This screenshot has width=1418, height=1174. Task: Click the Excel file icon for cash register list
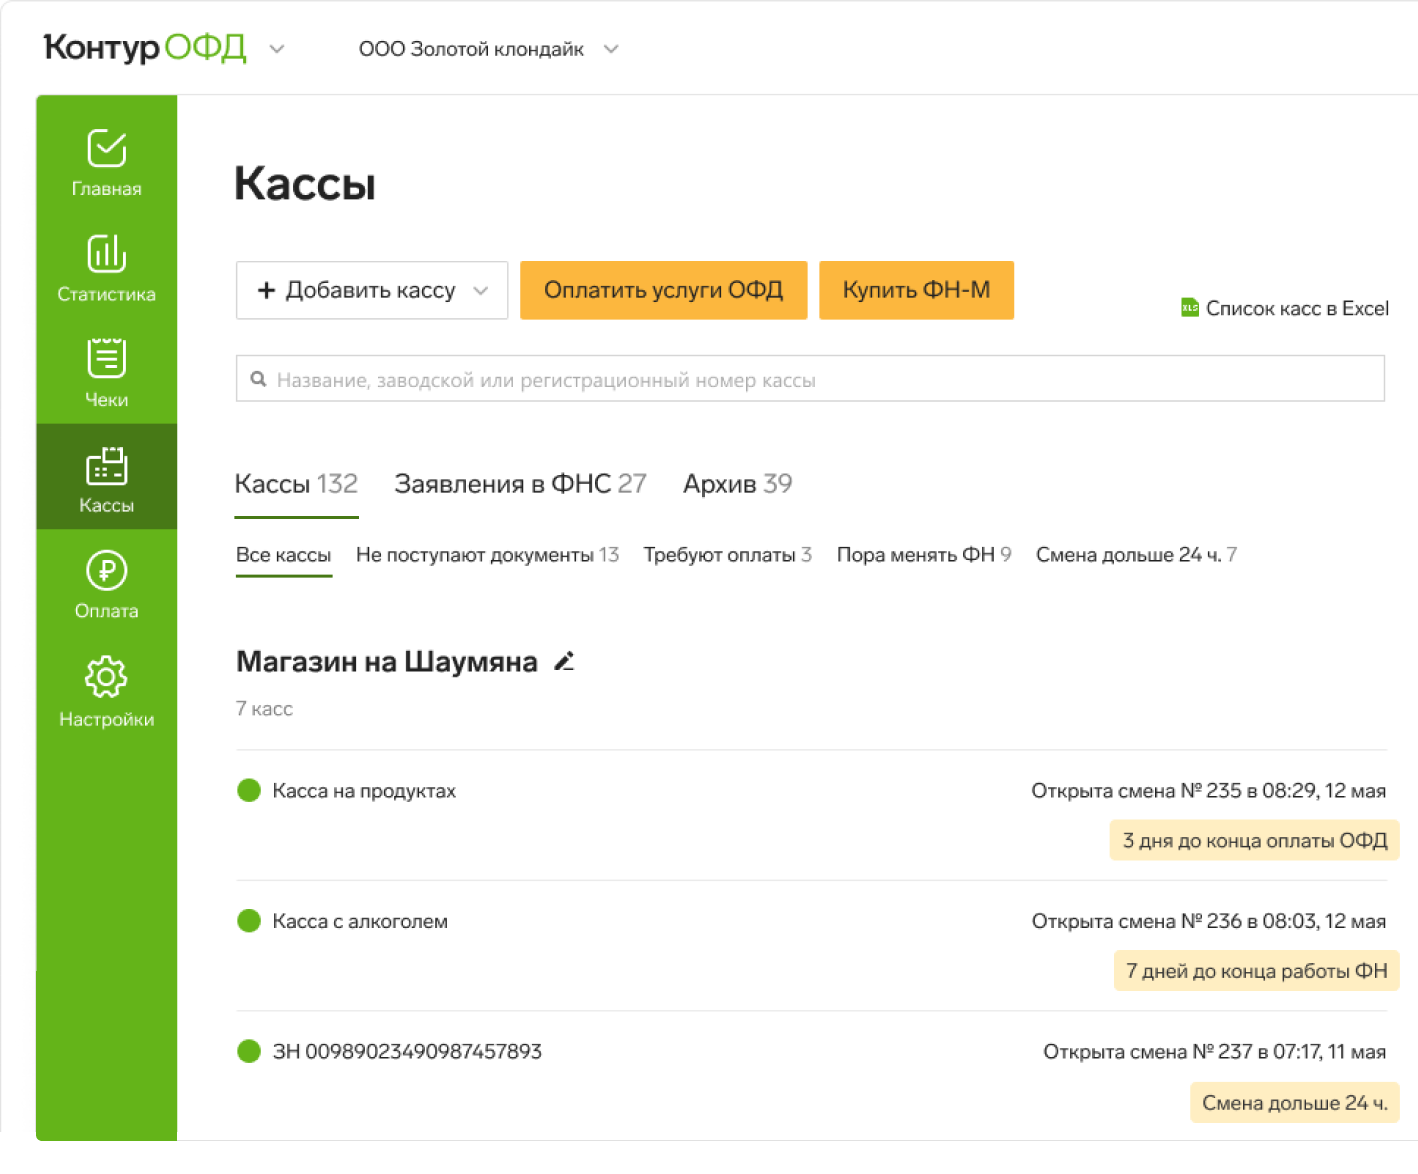point(1189,308)
